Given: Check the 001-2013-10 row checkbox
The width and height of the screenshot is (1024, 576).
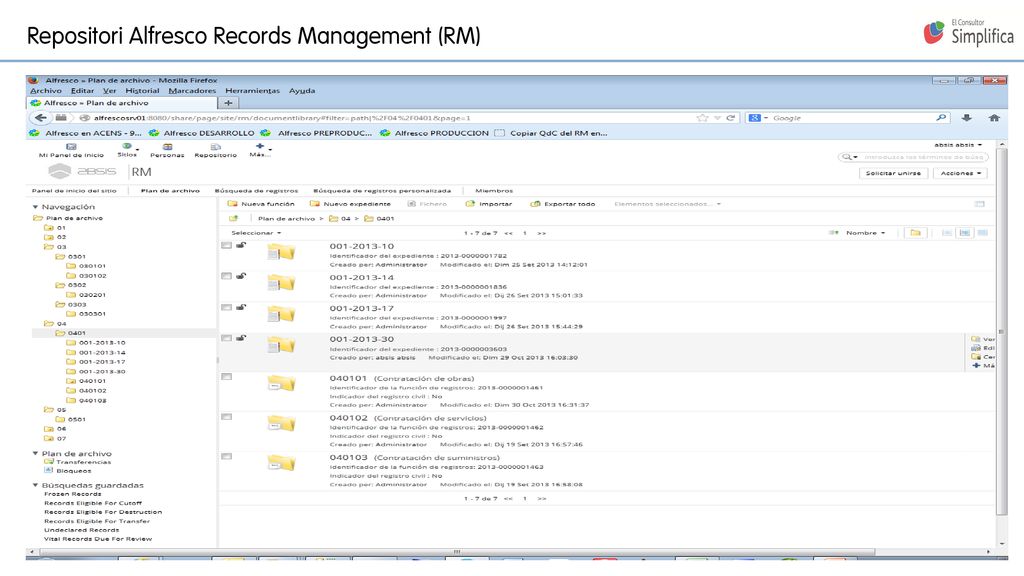Looking at the screenshot, I should [227, 246].
